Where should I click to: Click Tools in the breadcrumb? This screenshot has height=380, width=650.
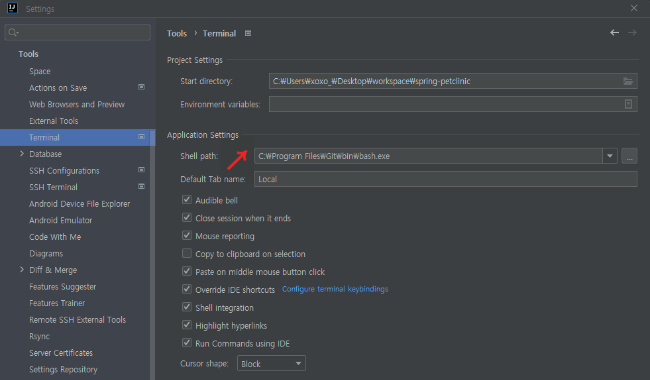(x=177, y=33)
